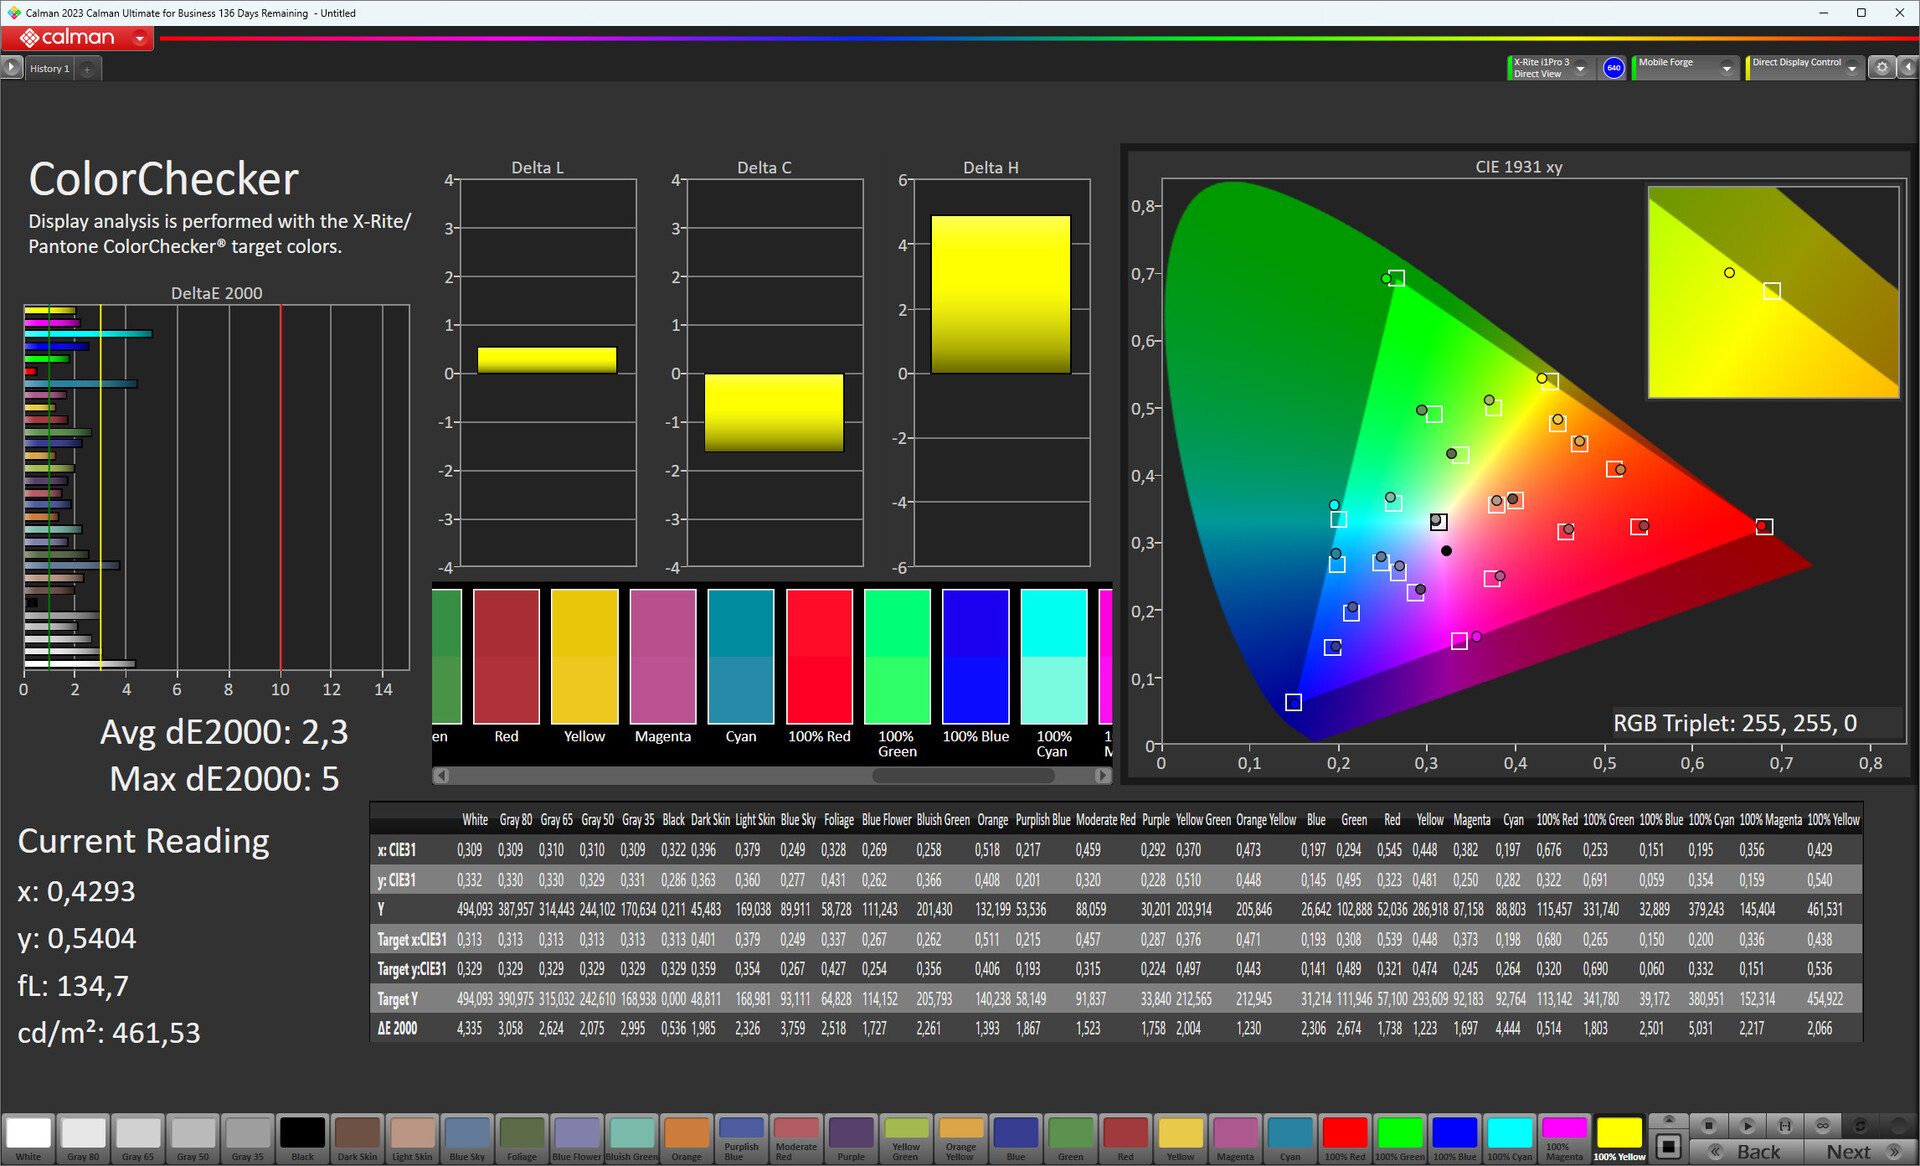Open the Direct Display Control dropdown
Image resolution: width=1920 pixels, height=1166 pixels.
1852,68
